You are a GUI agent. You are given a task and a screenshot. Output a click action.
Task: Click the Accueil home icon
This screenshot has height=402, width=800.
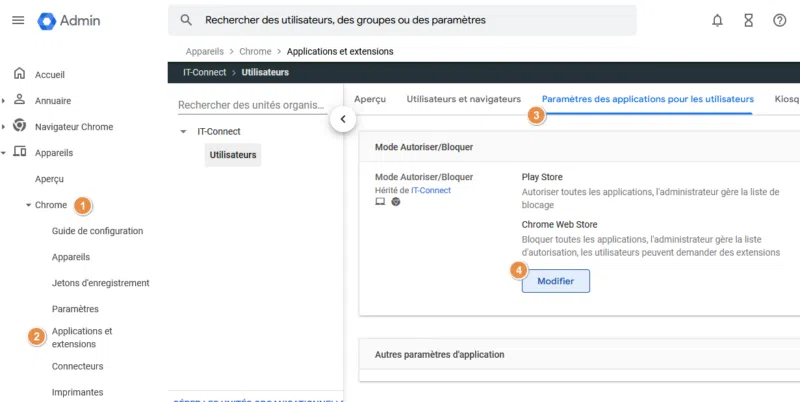pyautogui.click(x=19, y=74)
